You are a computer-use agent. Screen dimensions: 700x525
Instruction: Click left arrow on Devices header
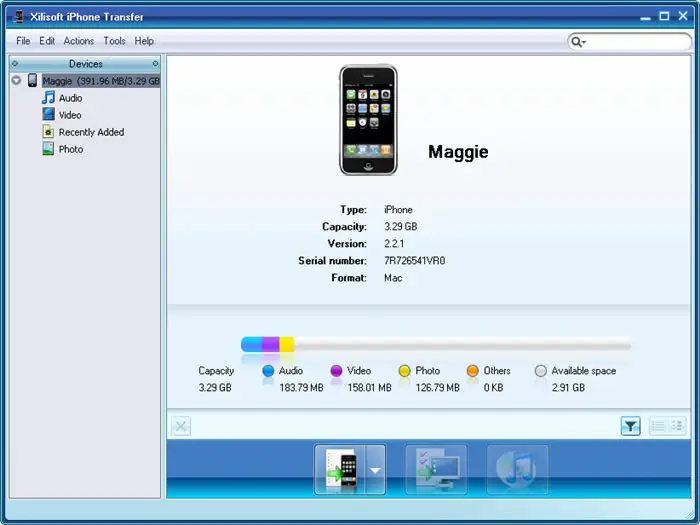click(x=15, y=64)
